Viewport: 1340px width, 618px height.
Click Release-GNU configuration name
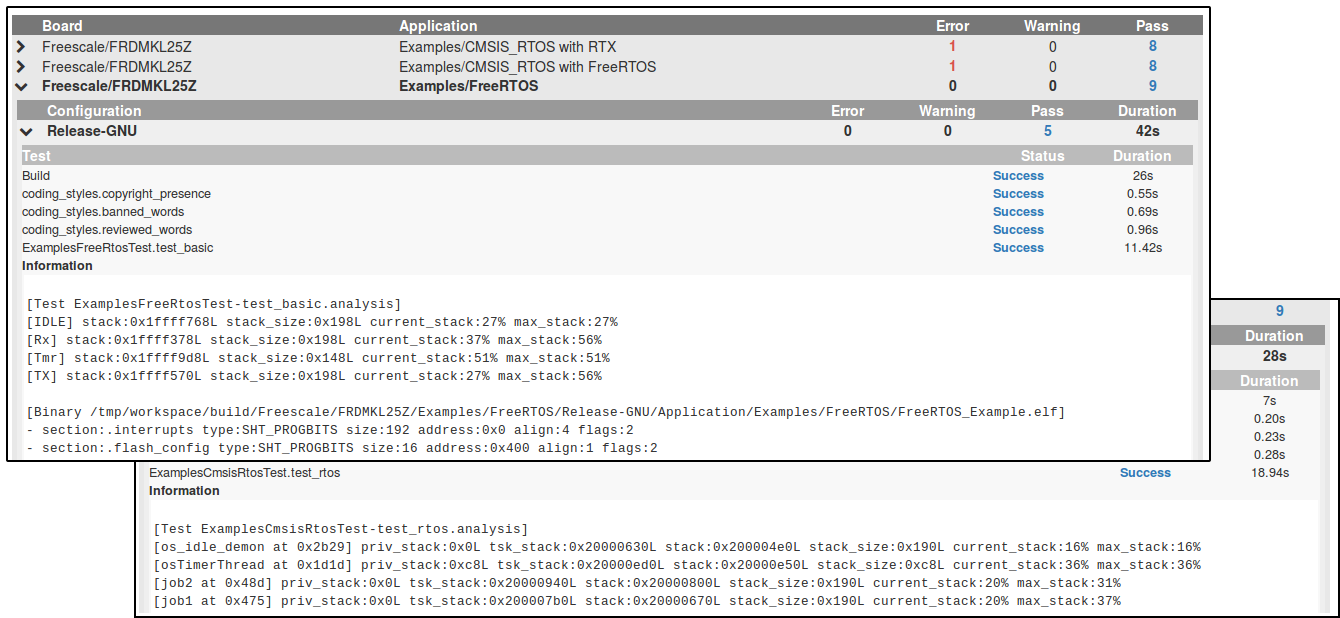92,131
